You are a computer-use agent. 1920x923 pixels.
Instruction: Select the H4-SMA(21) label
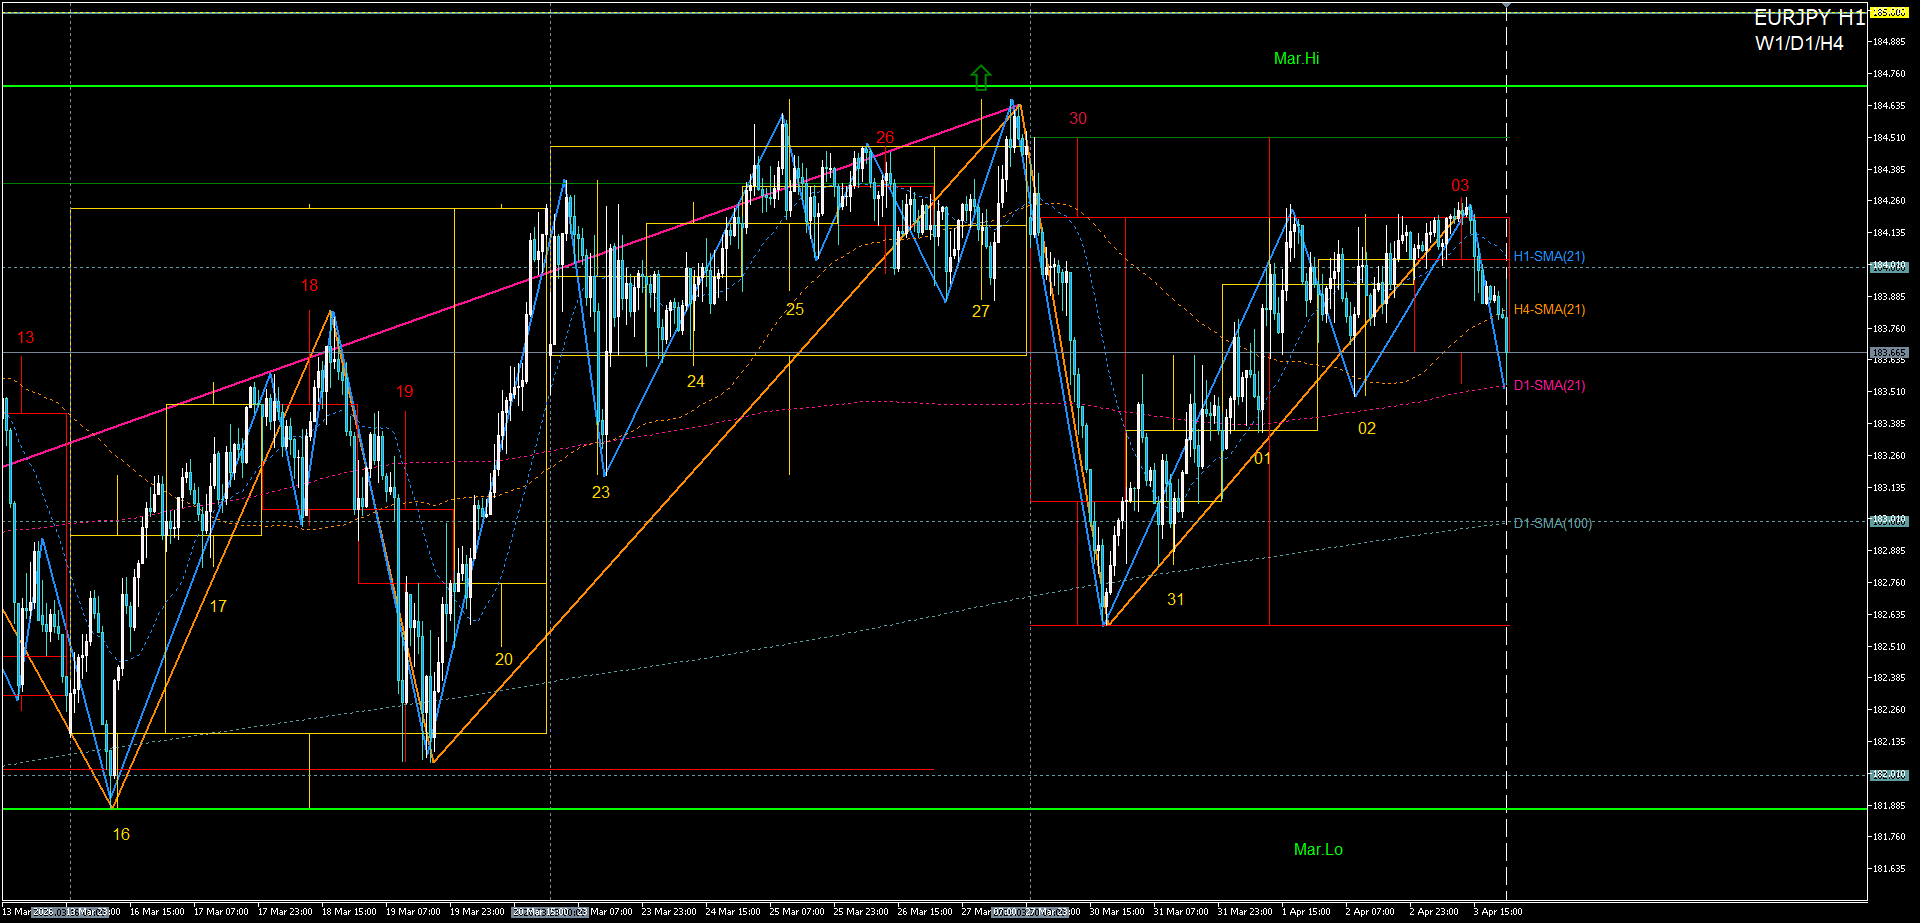click(1548, 310)
